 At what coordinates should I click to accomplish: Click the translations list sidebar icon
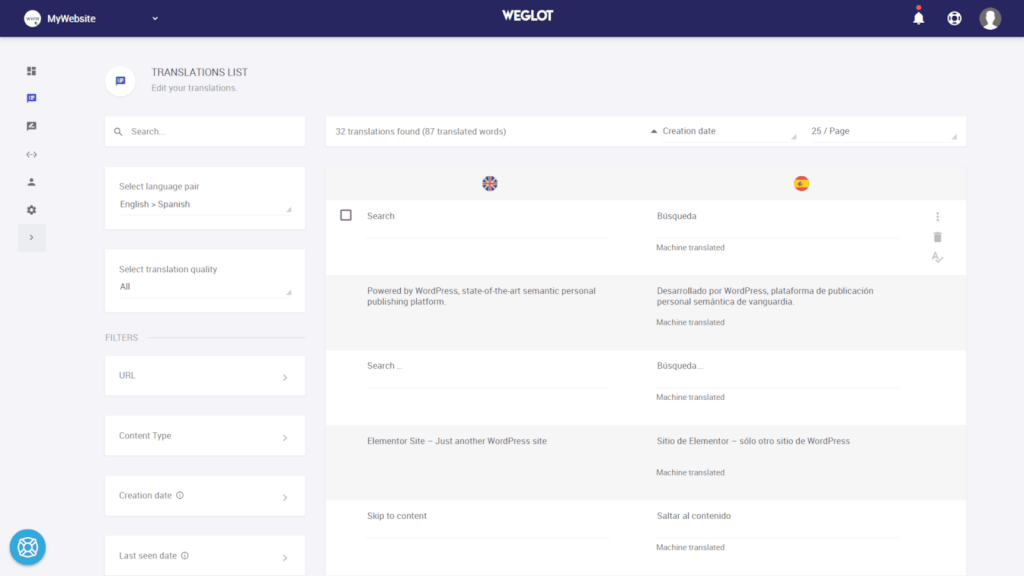coord(31,99)
